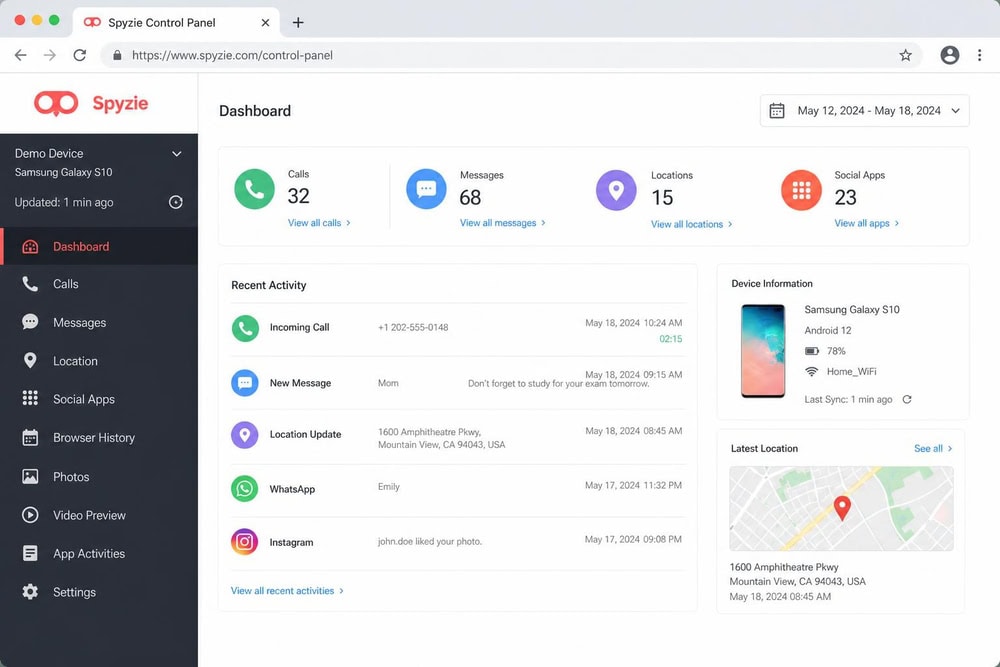Click the Browser History calendar icon
This screenshot has height=667, width=1000.
(x=30, y=437)
